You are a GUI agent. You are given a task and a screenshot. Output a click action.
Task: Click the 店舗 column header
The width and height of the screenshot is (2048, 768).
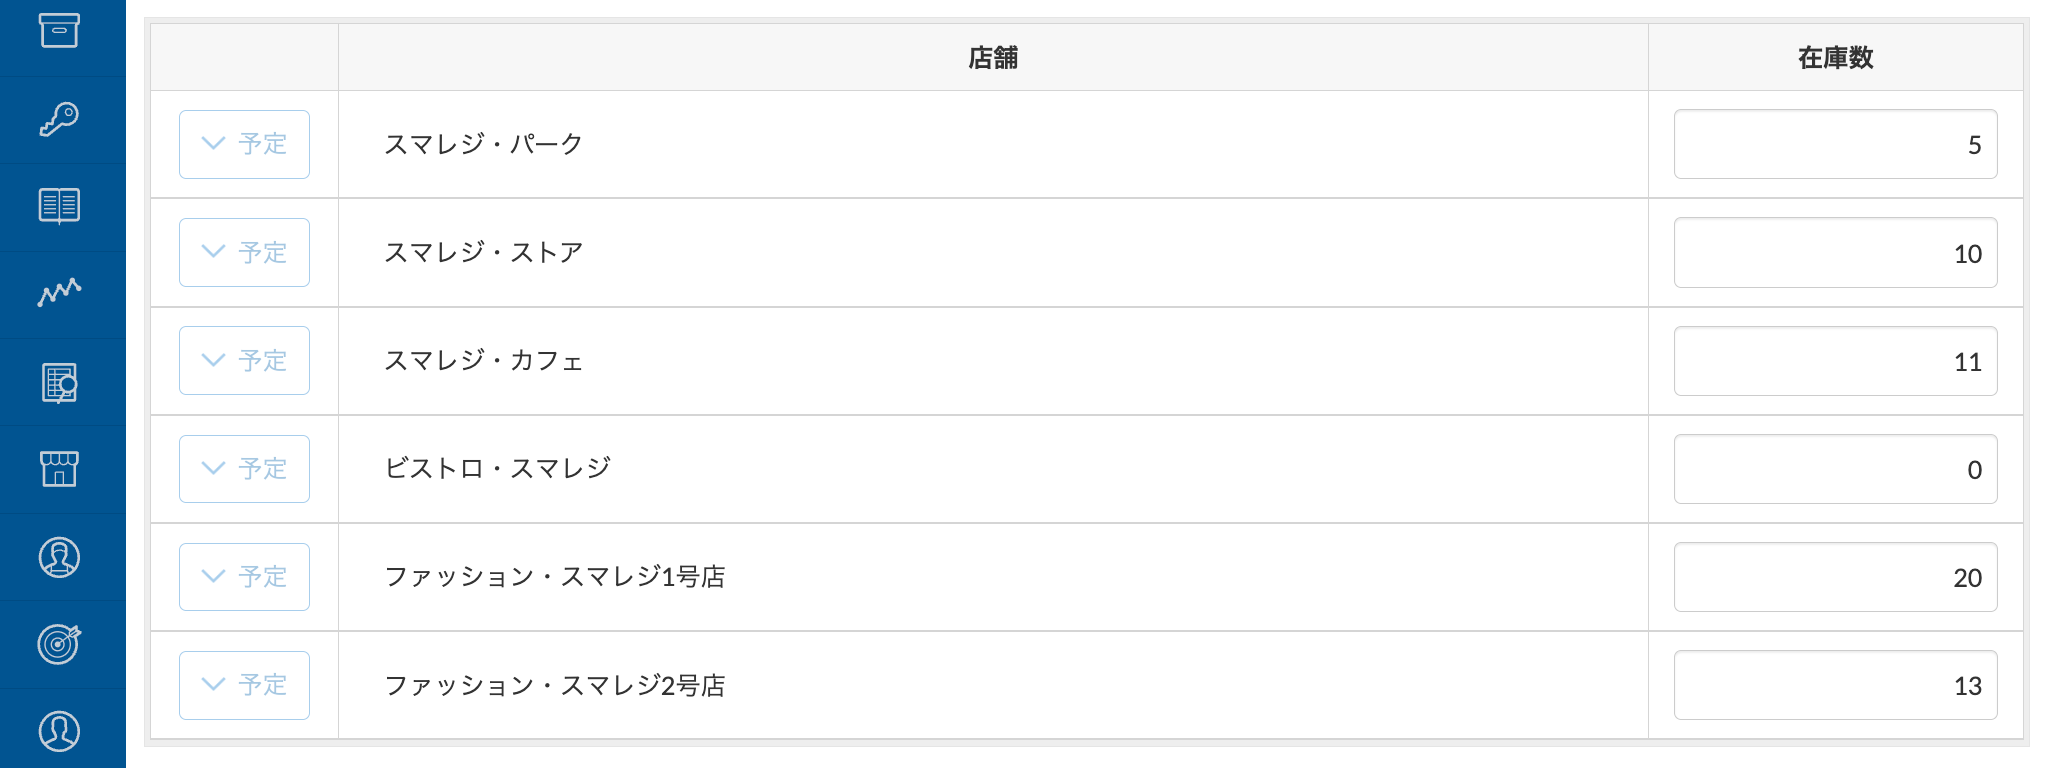coord(992,58)
